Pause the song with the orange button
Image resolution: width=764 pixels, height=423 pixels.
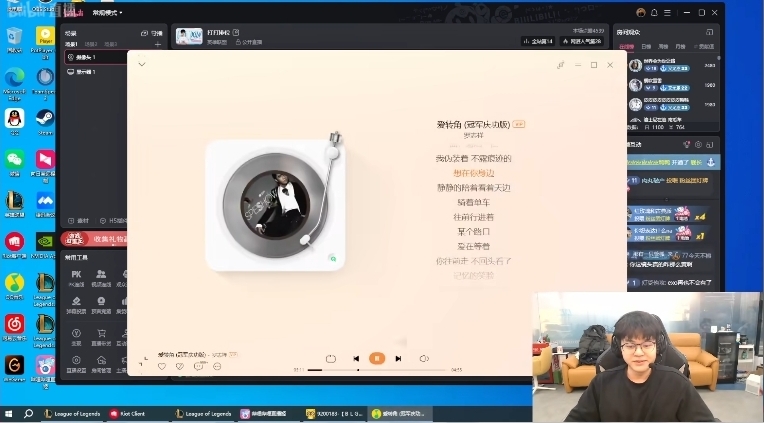point(377,358)
